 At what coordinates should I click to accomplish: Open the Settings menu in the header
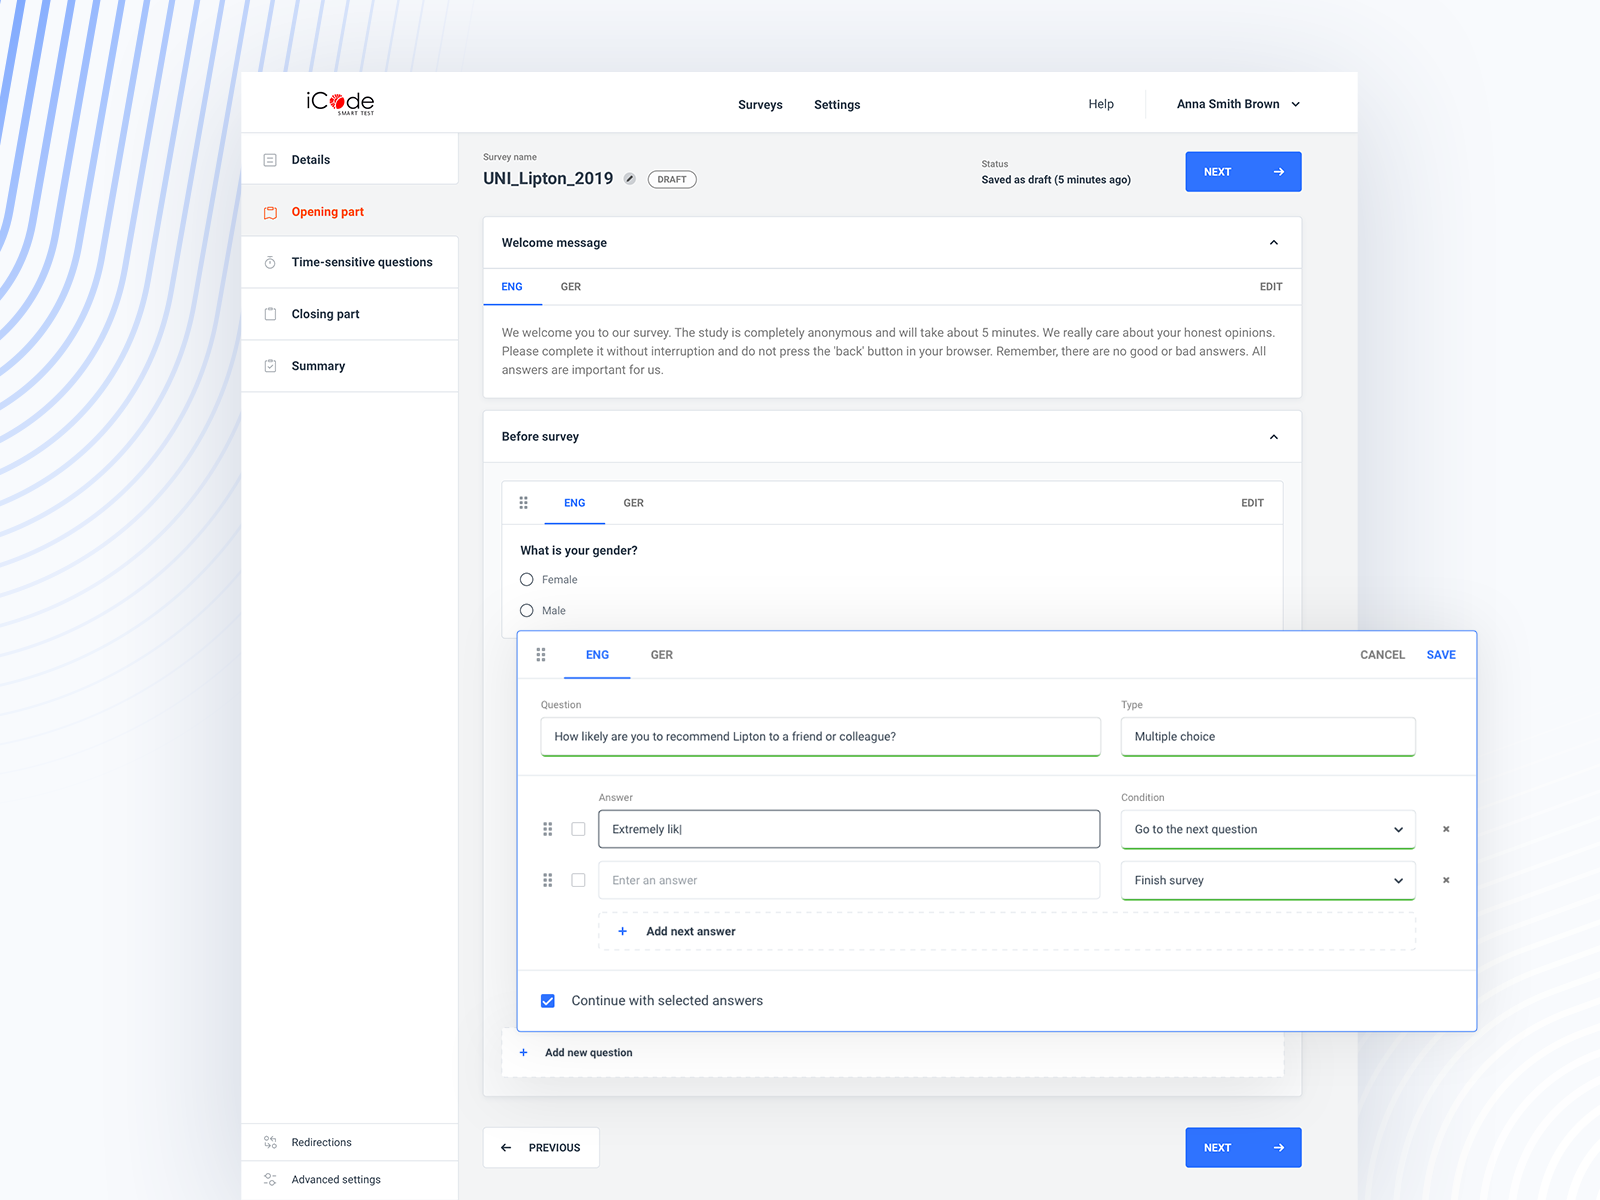[x=837, y=104]
